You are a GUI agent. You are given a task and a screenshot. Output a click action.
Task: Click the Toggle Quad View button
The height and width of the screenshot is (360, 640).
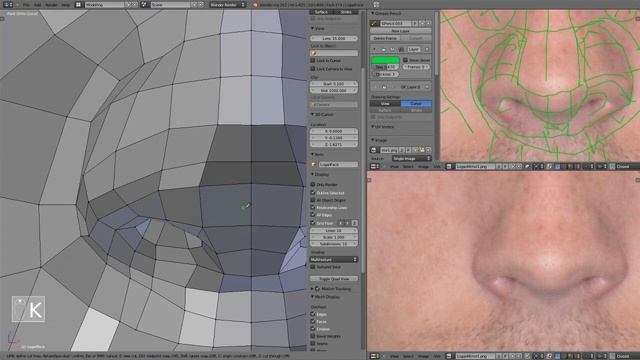pyautogui.click(x=334, y=279)
